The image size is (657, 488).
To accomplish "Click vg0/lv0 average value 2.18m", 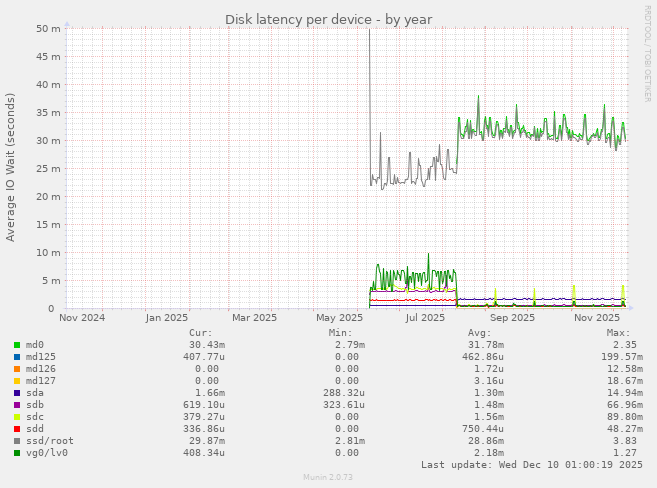I will (489, 453).
